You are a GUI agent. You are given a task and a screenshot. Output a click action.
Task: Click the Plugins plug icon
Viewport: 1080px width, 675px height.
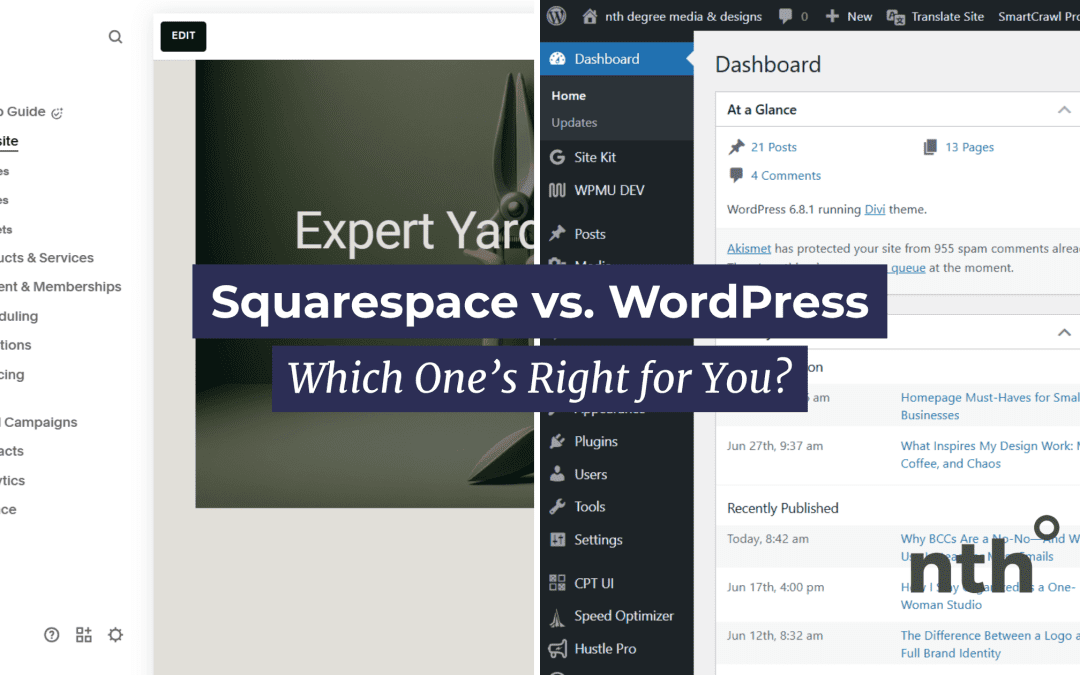(x=557, y=442)
